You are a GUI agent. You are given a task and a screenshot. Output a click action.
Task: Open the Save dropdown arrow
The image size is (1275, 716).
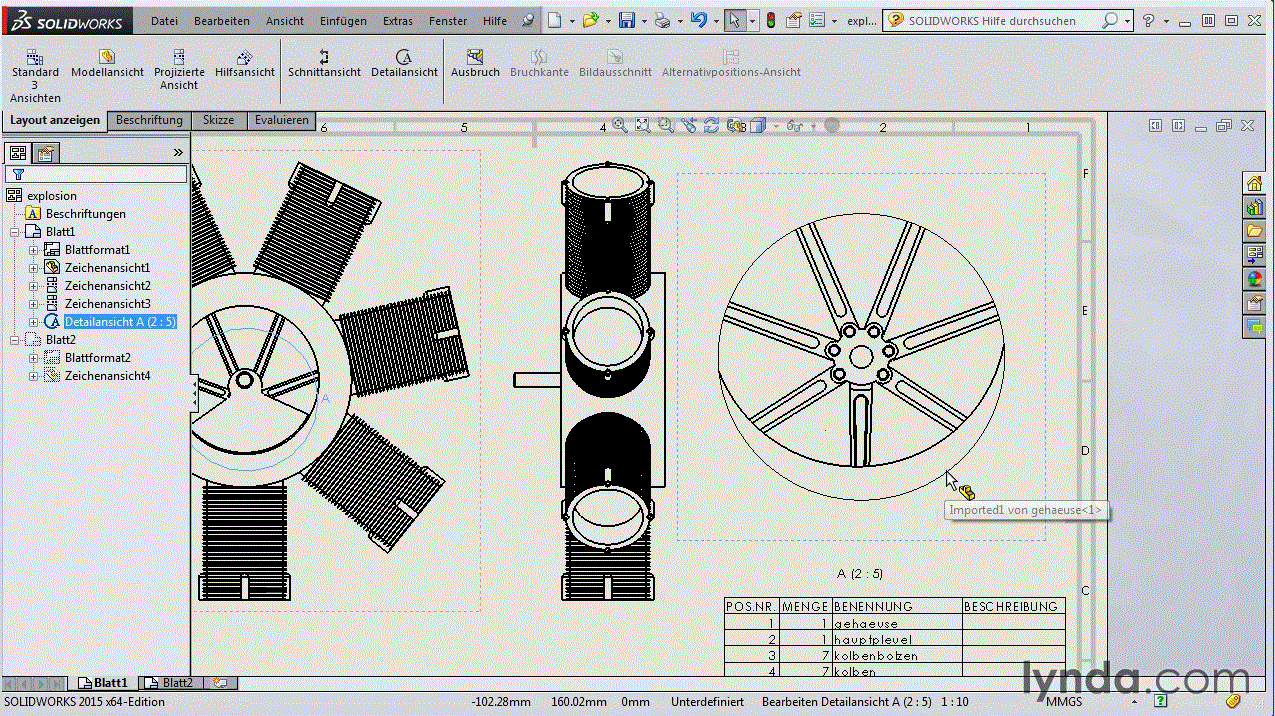click(x=644, y=20)
